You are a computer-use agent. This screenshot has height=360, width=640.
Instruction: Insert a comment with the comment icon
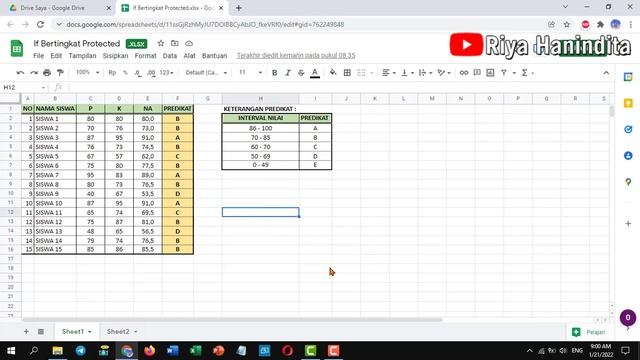click(x=477, y=73)
